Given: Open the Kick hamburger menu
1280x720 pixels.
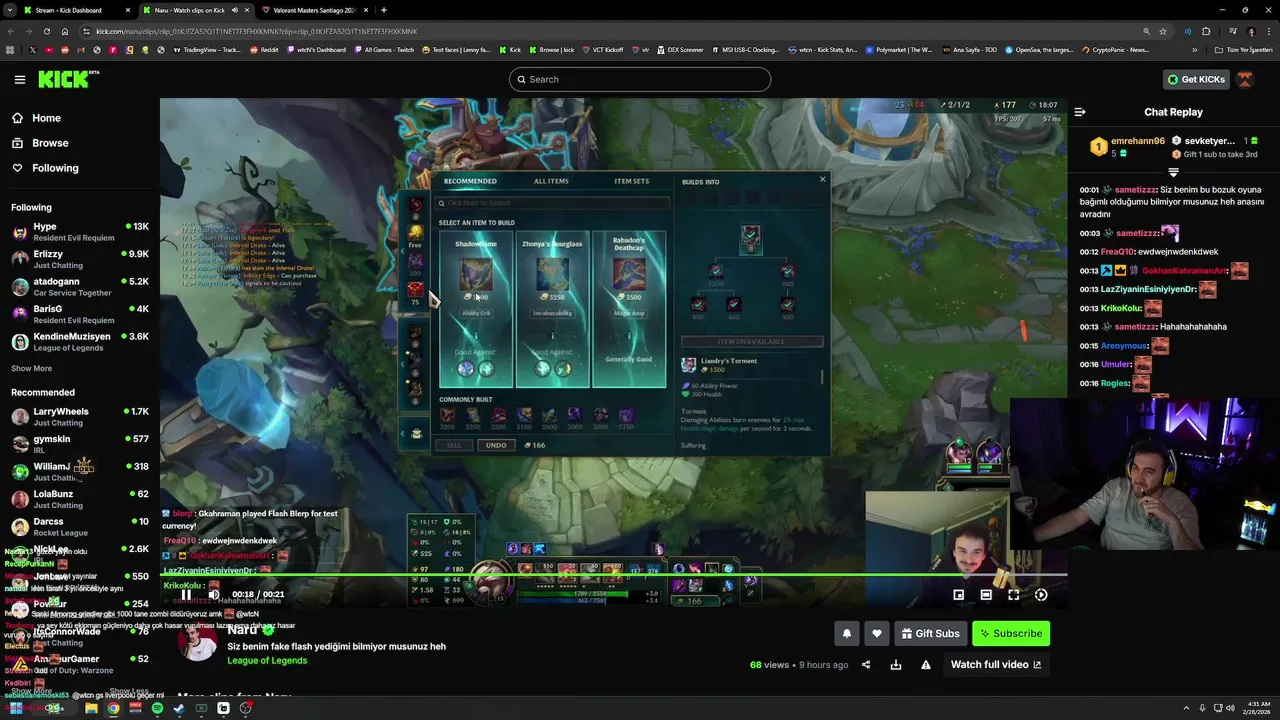Looking at the screenshot, I should point(19,79).
